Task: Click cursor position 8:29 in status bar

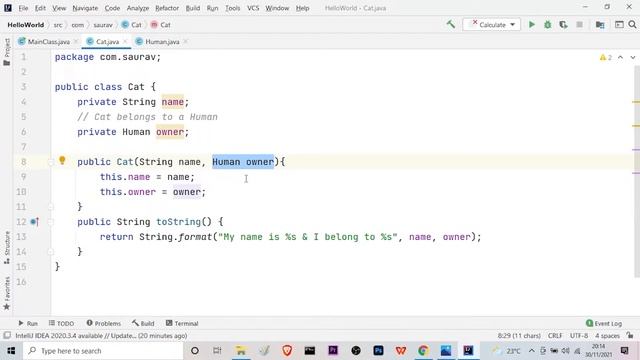Action: (x=519, y=336)
